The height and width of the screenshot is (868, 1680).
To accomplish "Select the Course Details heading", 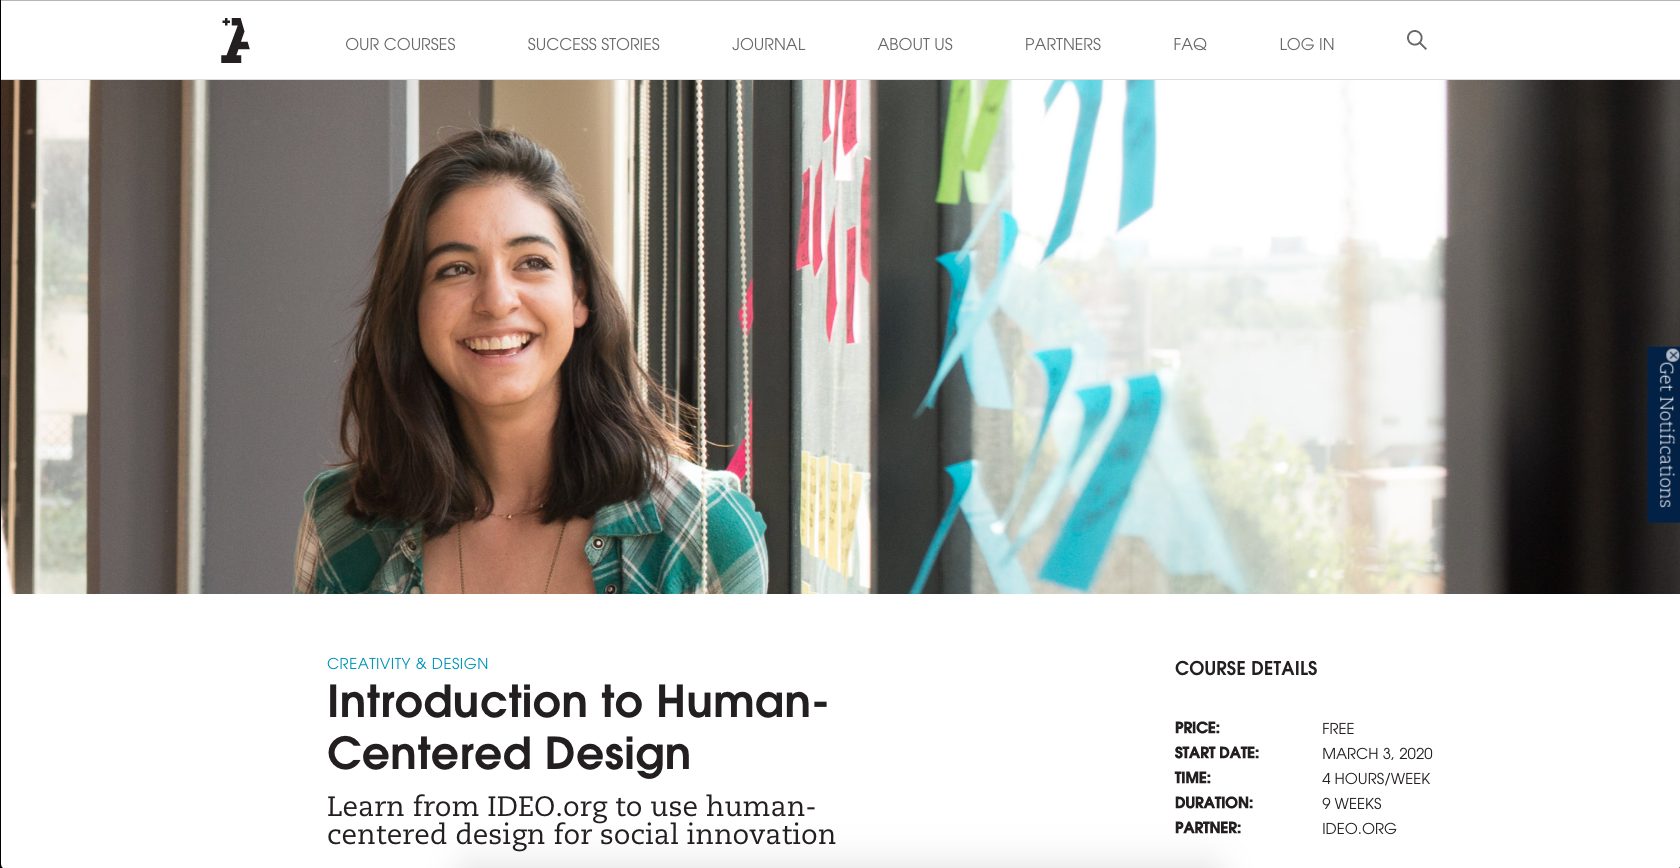I will tap(1246, 668).
